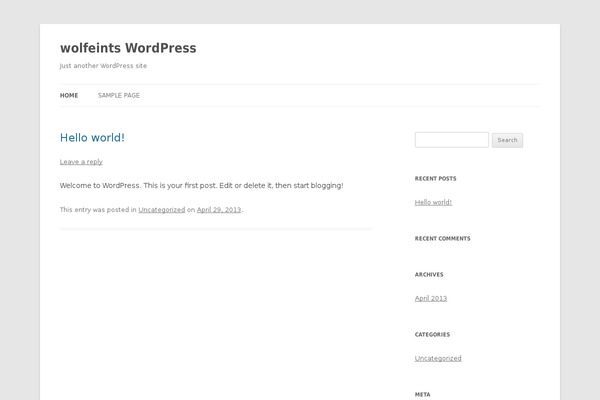Open the Hello world! post title

coord(92,138)
